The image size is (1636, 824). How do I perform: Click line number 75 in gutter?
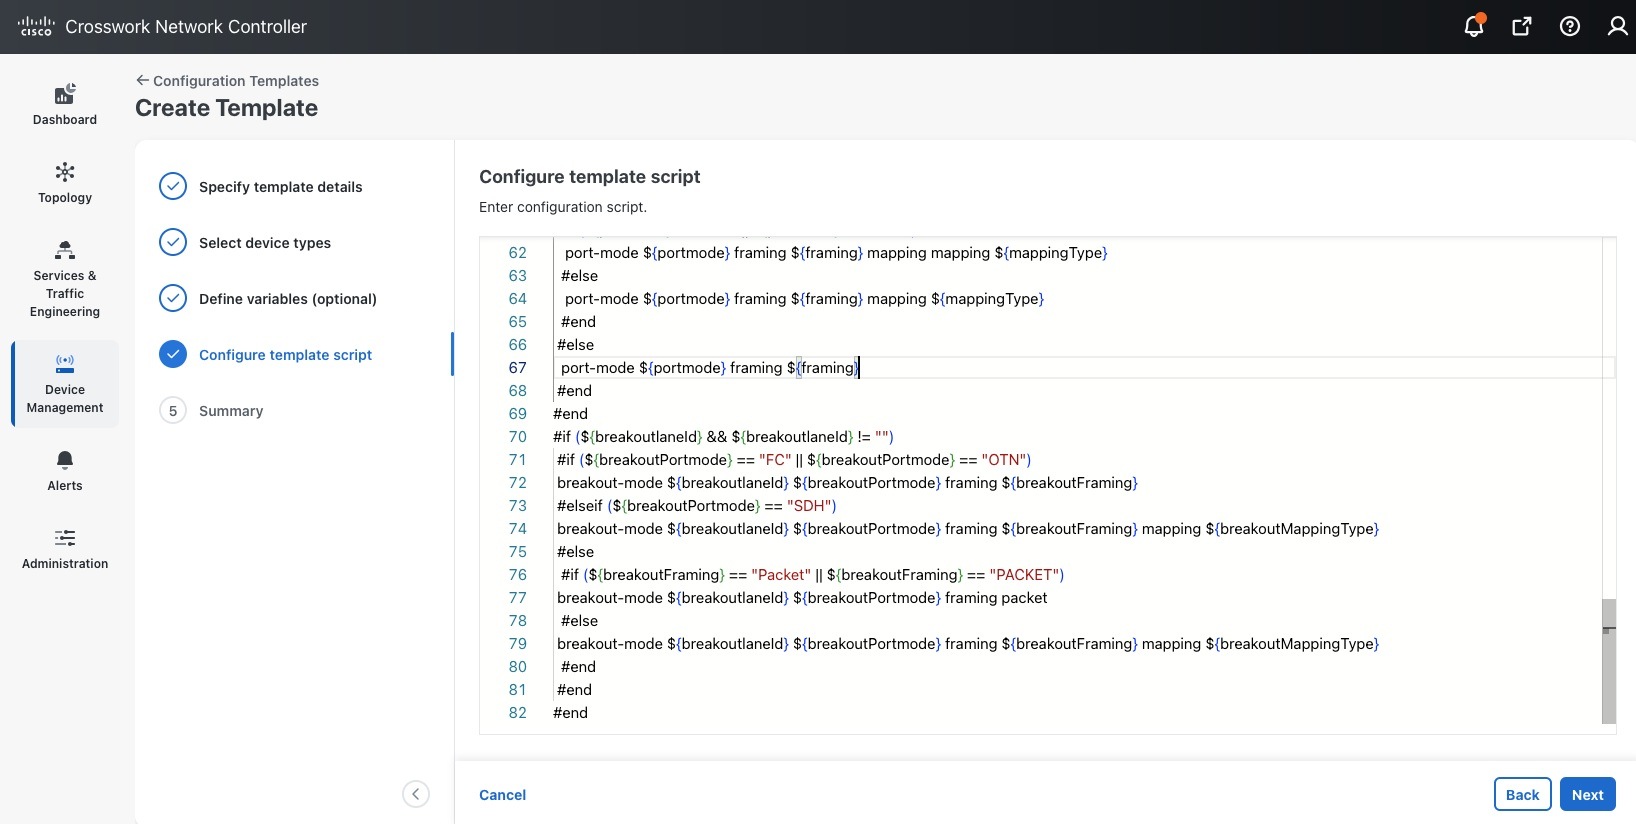point(517,552)
